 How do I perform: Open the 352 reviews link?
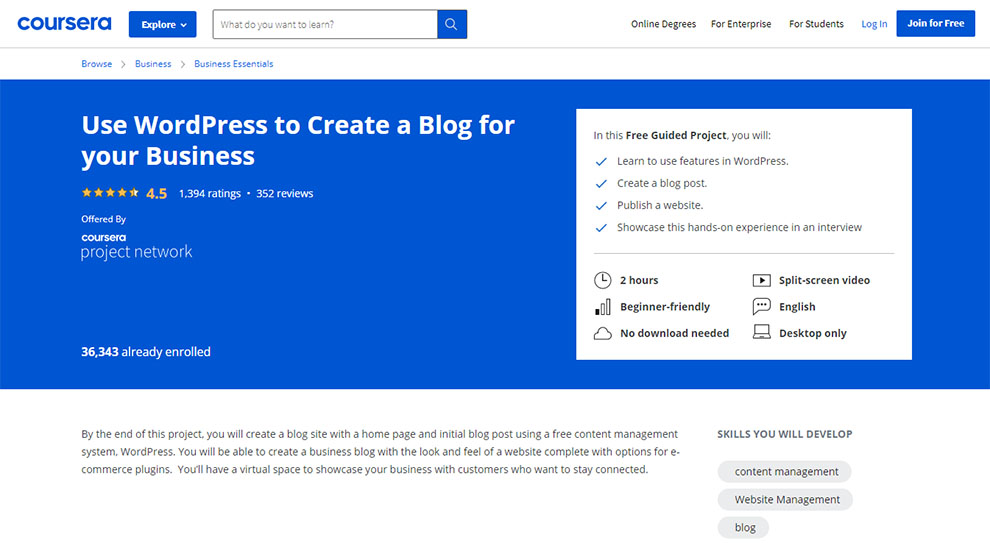click(285, 193)
